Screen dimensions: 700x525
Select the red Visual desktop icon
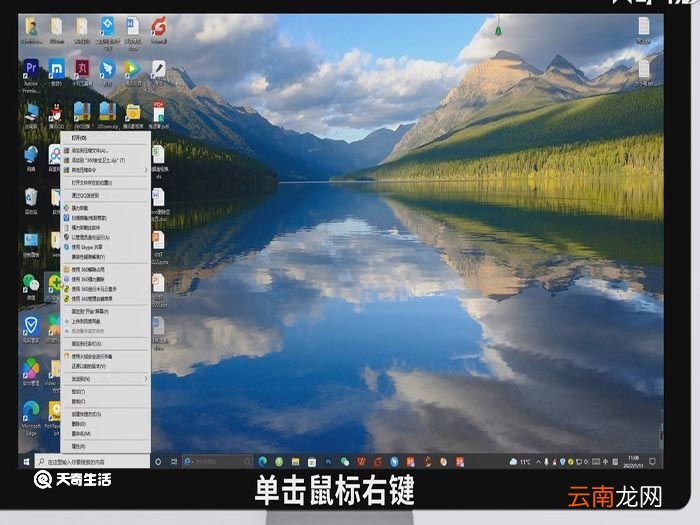[158, 29]
